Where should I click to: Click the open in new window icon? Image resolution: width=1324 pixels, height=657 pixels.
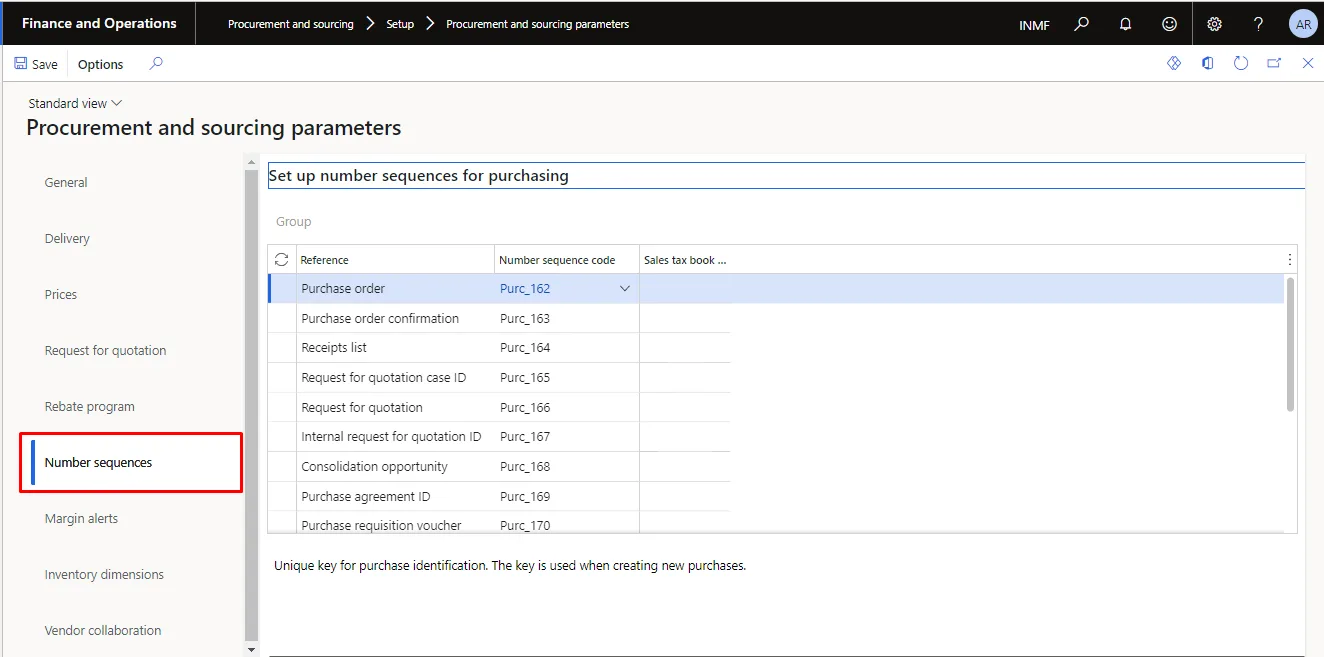[x=1274, y=63]
